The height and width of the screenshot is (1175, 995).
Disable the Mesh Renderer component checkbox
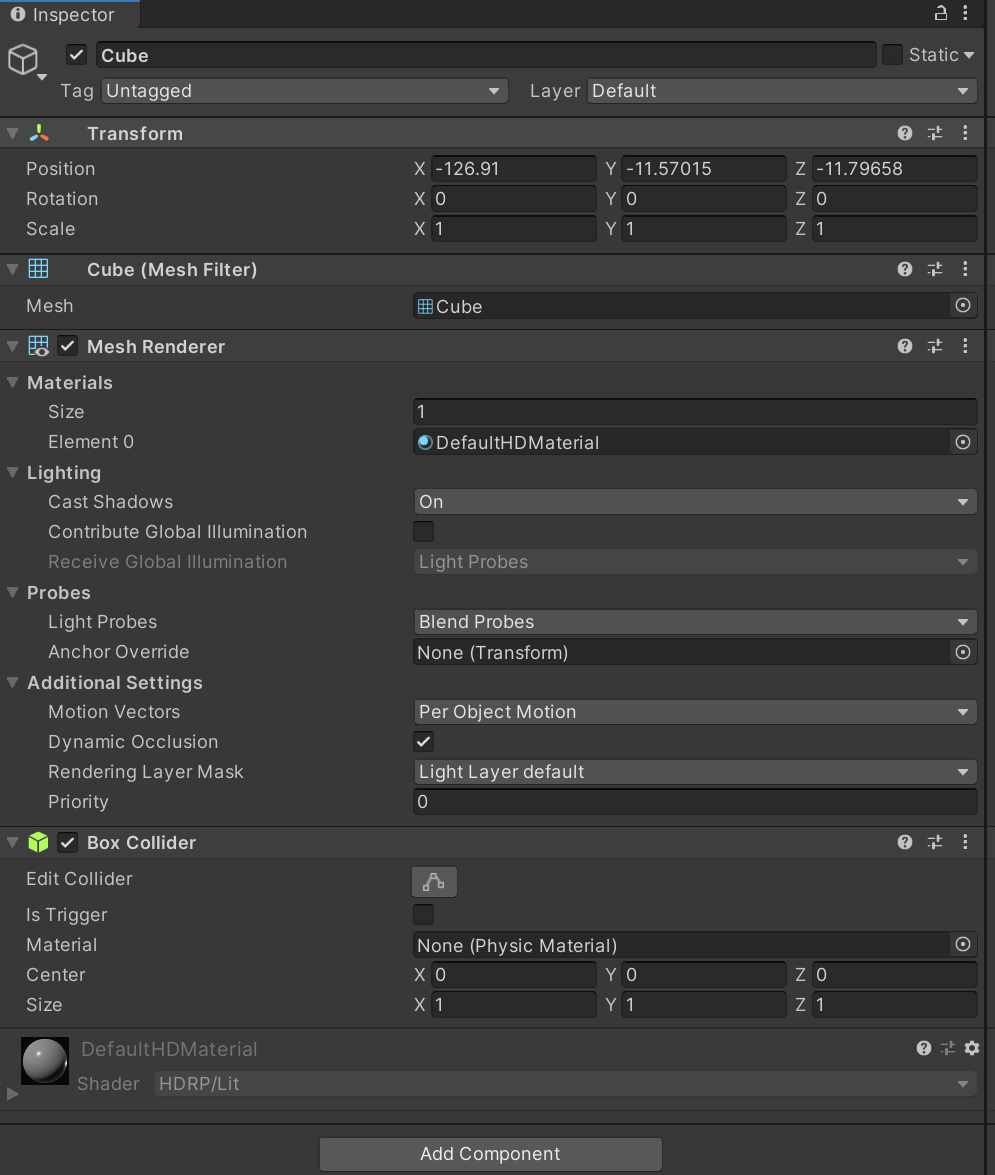[x=67, y=346]
